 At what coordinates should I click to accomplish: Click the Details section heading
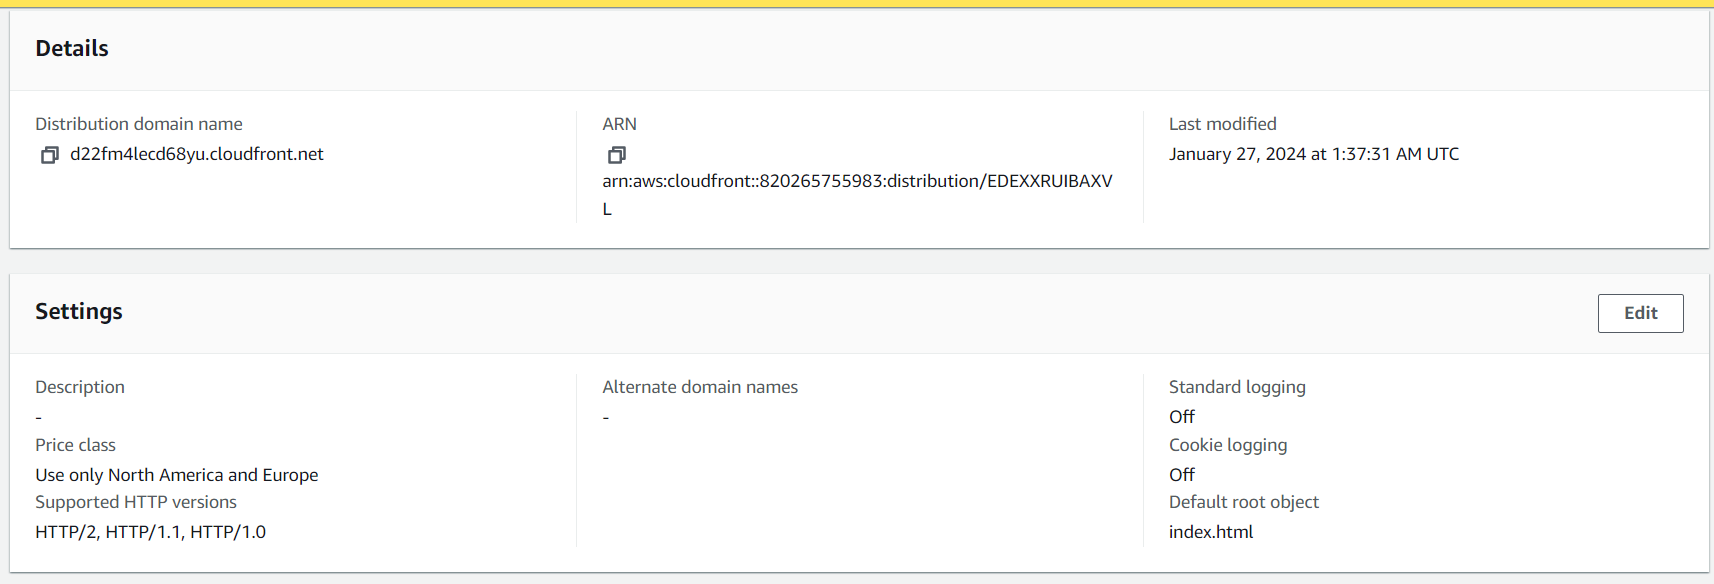pos(72,48)
